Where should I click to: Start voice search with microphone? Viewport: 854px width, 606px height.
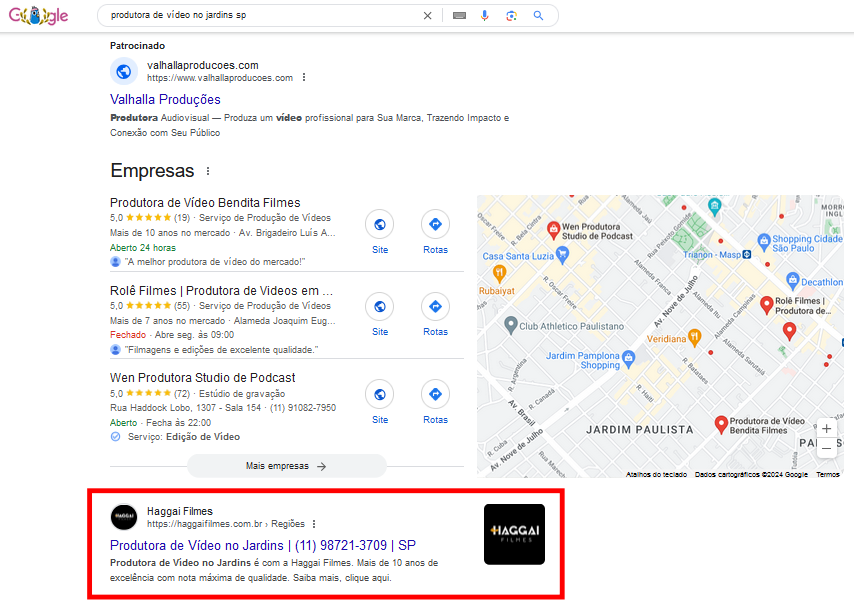485,16
